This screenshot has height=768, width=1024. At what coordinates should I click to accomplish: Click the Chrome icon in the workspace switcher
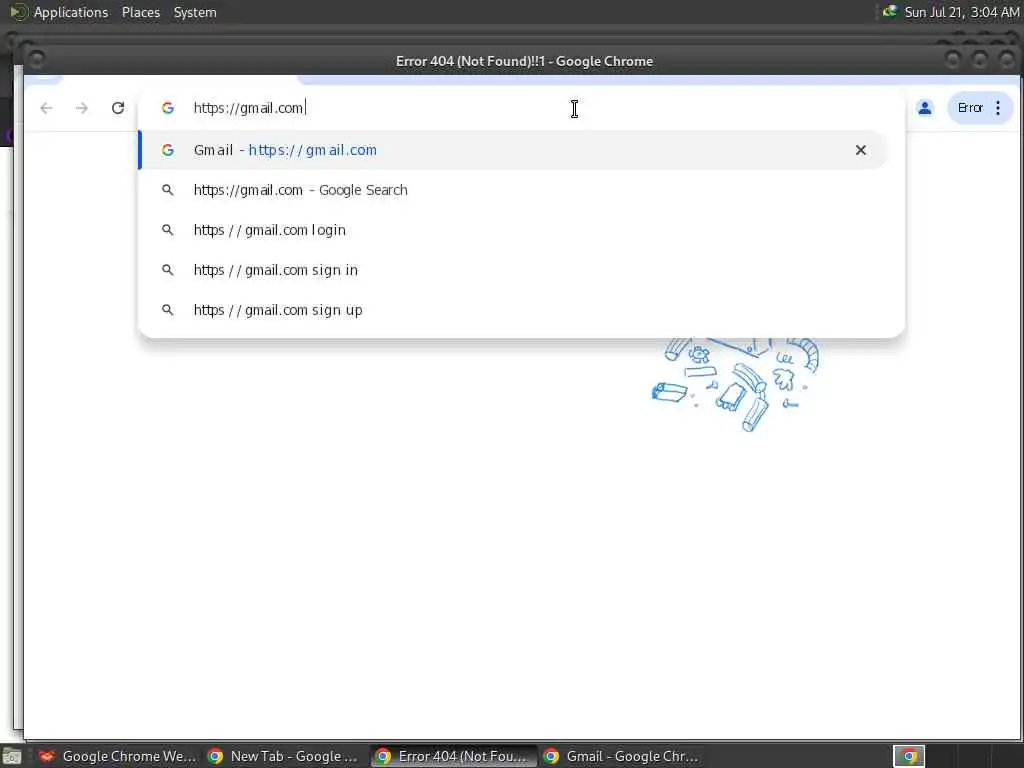tap(909, 756)
